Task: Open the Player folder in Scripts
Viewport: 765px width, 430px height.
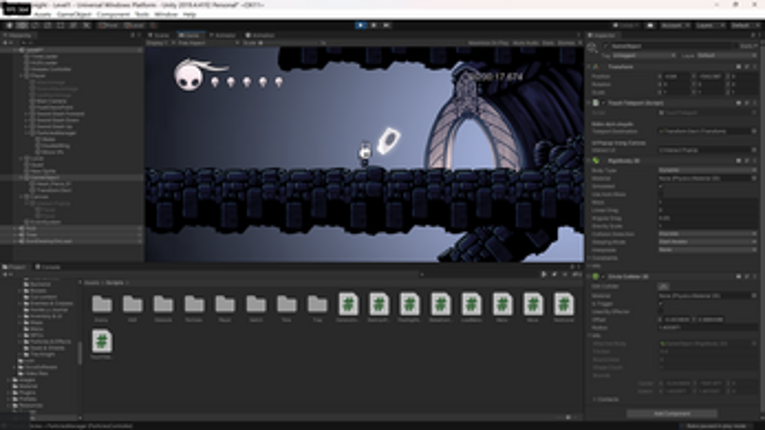Action: (x=225, y=308)
